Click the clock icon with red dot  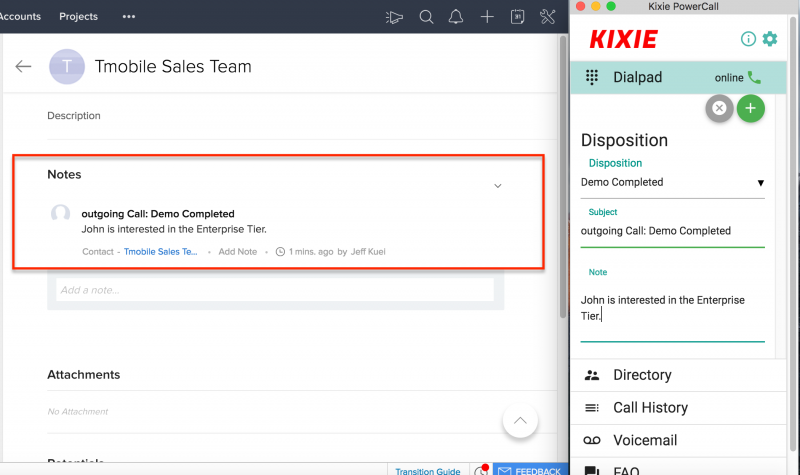[x=481, y=470]
